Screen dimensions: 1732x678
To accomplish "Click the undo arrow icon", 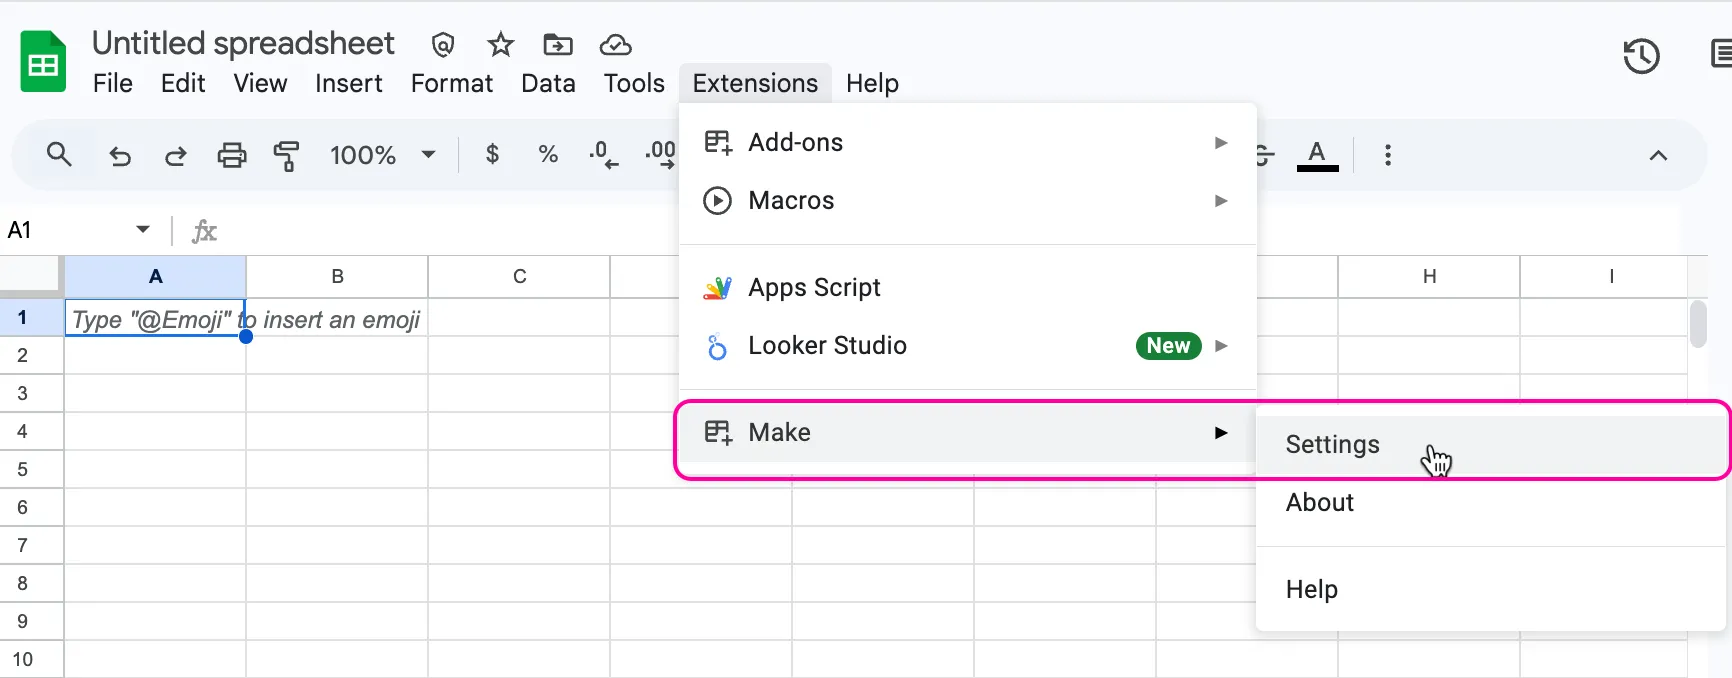I will click(x=120, y=155).
